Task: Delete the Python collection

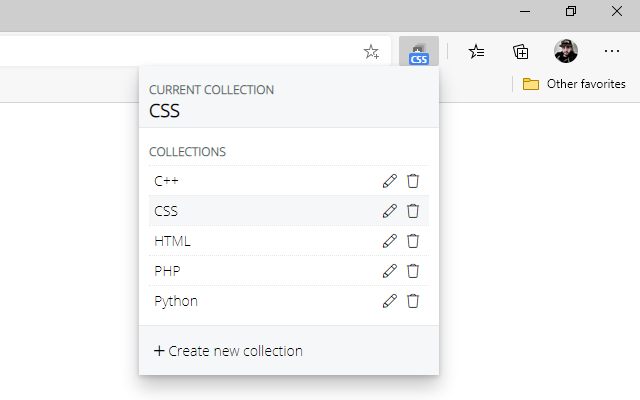Action: (x=413, y=301)
